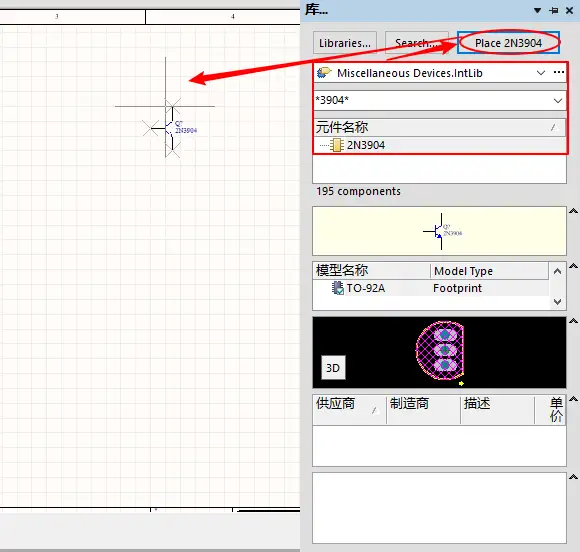580x552 pixels.
Task: Click the library icon beside Miscellaneous Devices
Action: pos(324,73)
